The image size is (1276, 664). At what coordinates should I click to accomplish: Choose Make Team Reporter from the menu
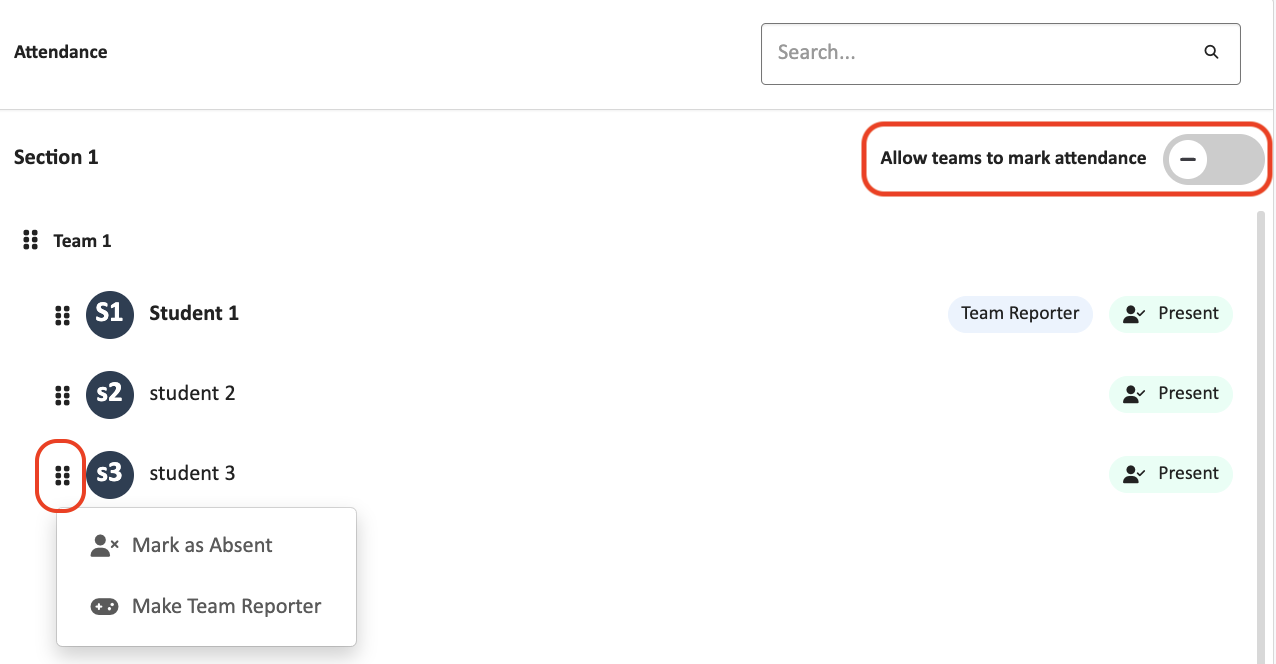click(x=226, y=606)
